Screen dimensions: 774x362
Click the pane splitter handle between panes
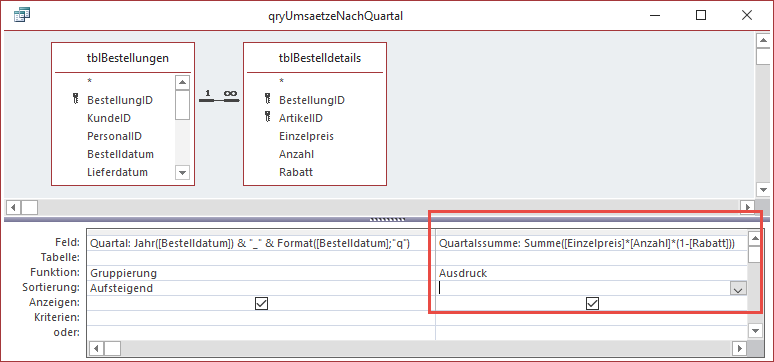click(x=387, y=219)
